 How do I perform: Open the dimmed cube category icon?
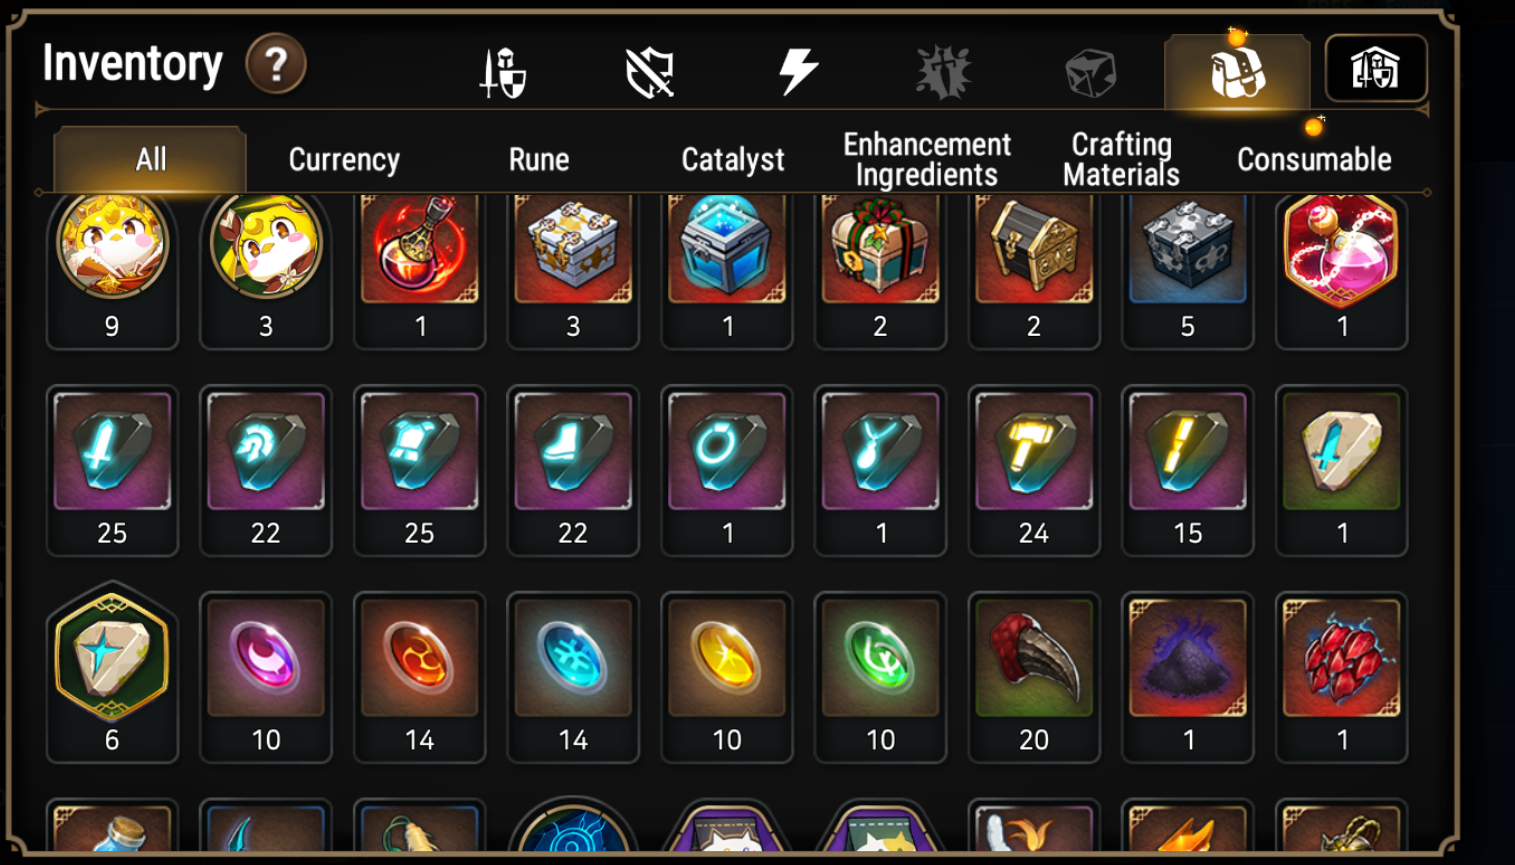[1090, 73]
